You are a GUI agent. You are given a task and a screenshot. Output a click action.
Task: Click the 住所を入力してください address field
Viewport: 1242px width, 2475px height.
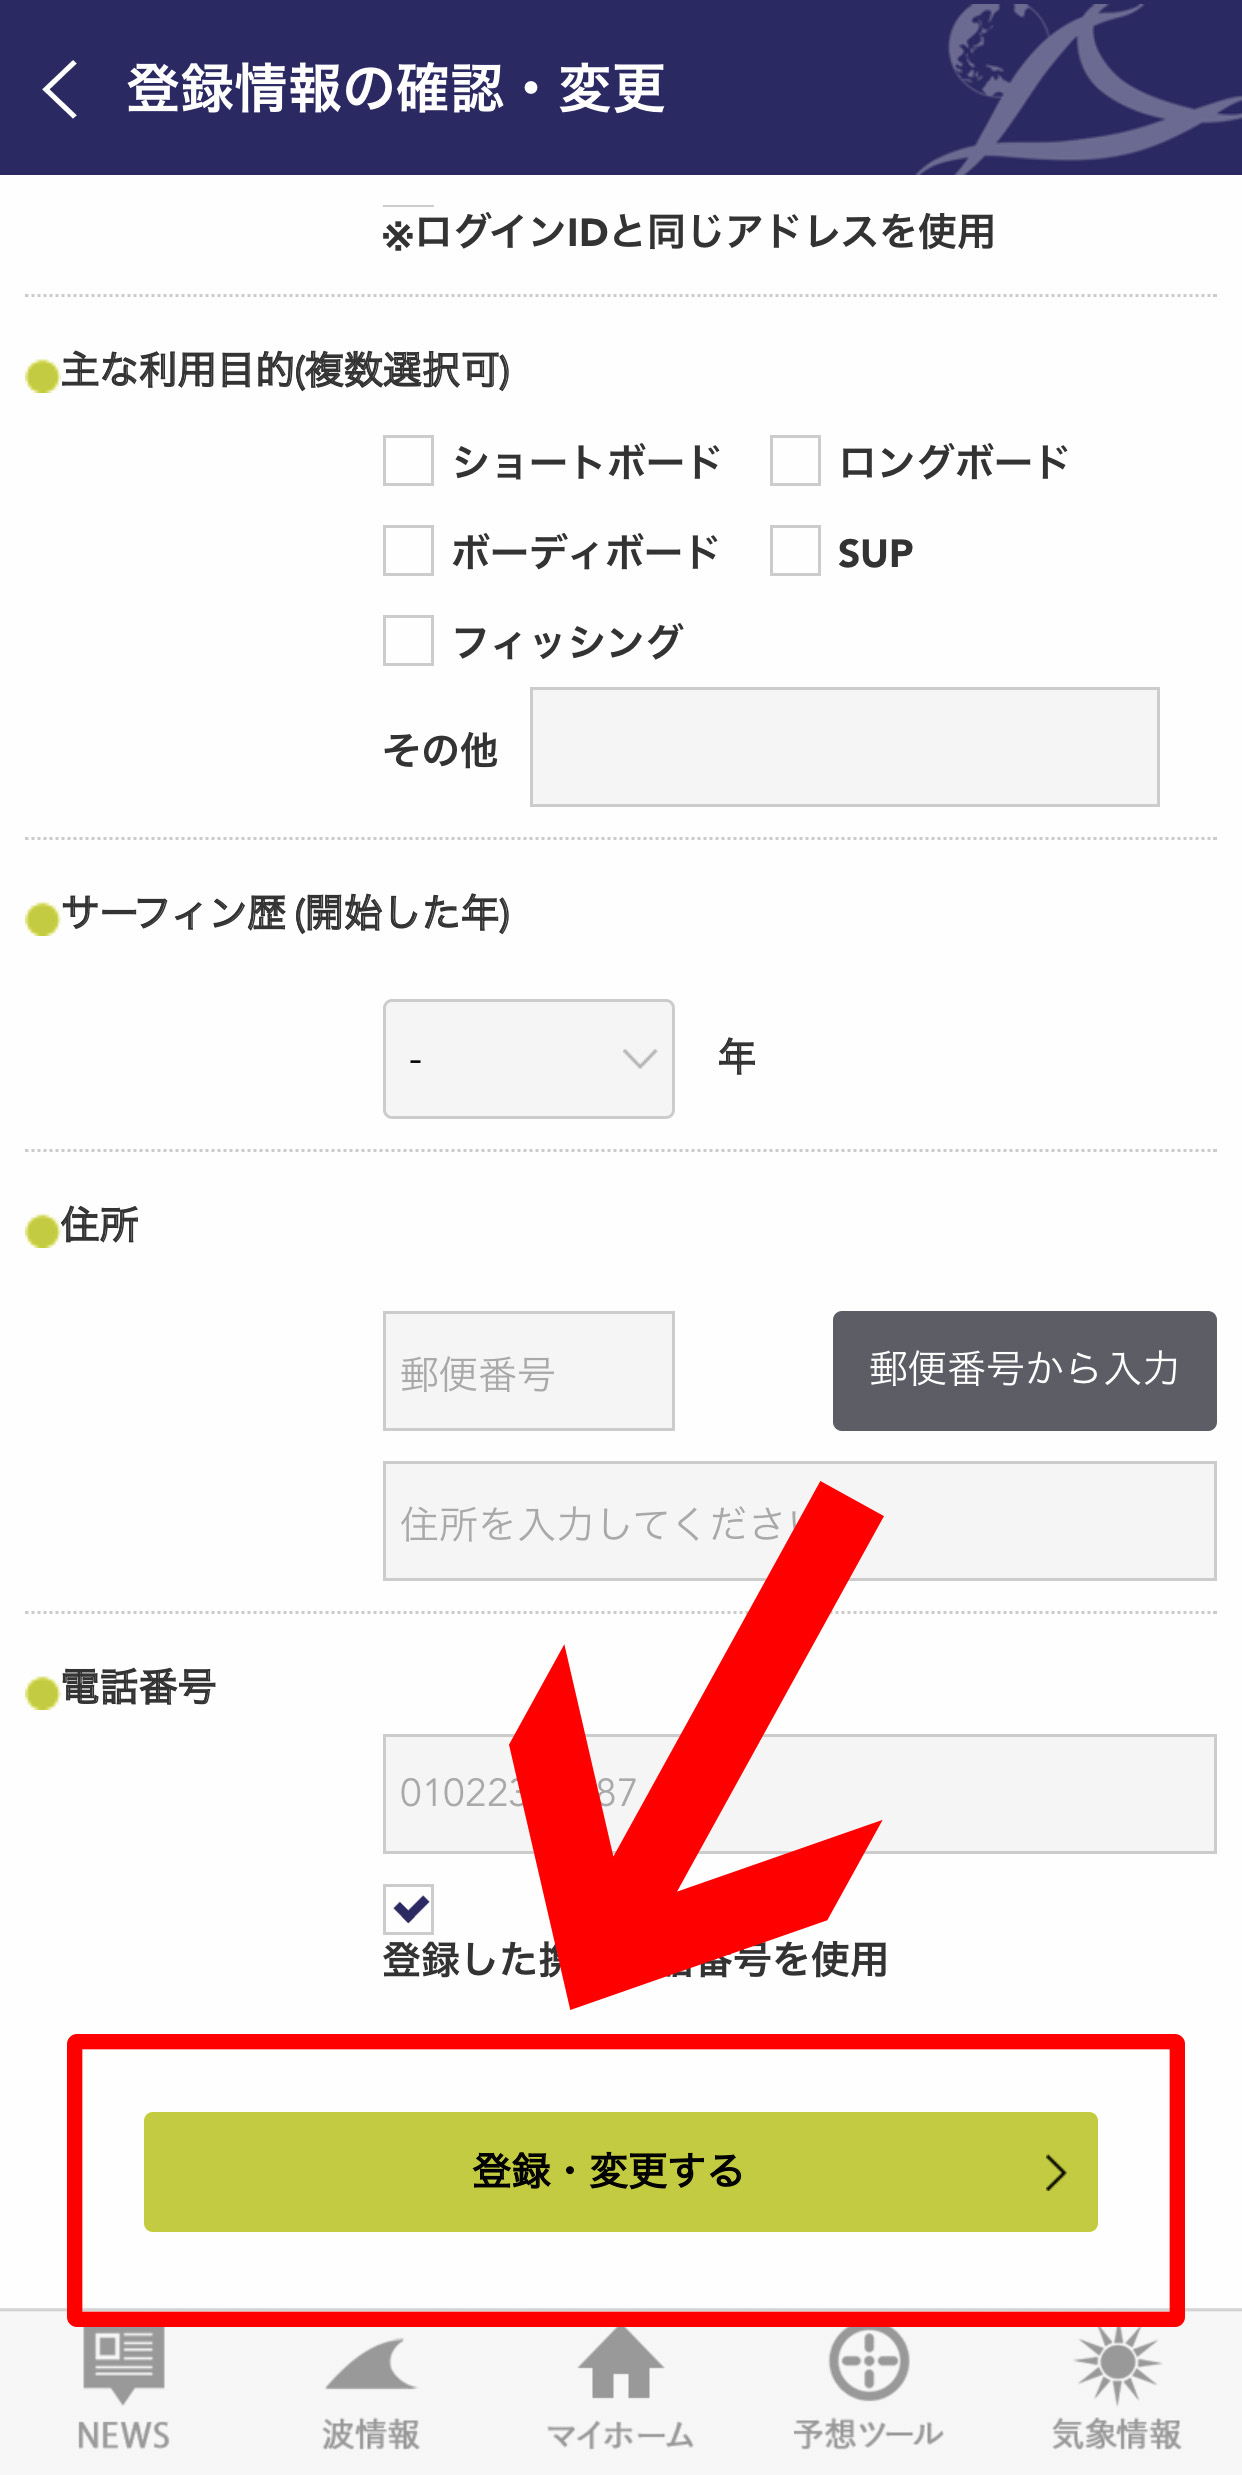coord(800,1521)
